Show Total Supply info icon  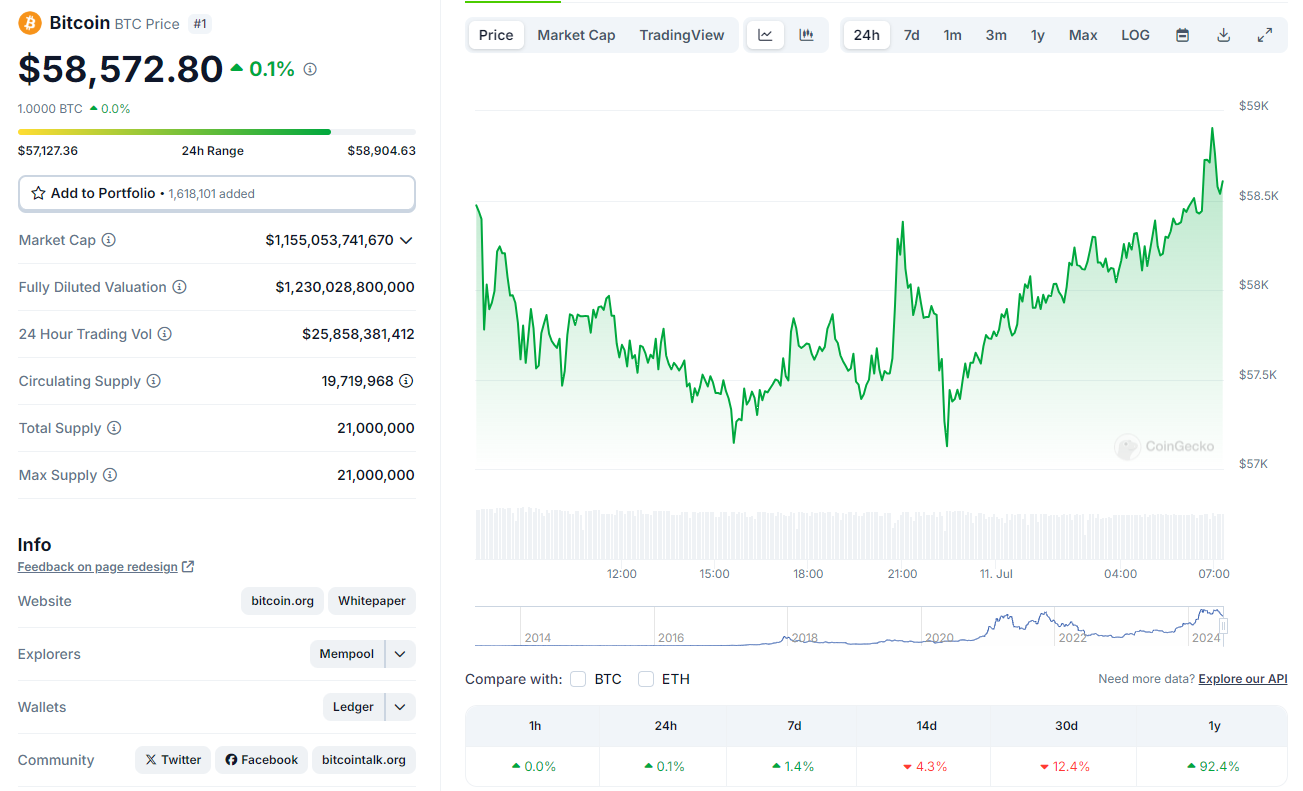(114, 428)
